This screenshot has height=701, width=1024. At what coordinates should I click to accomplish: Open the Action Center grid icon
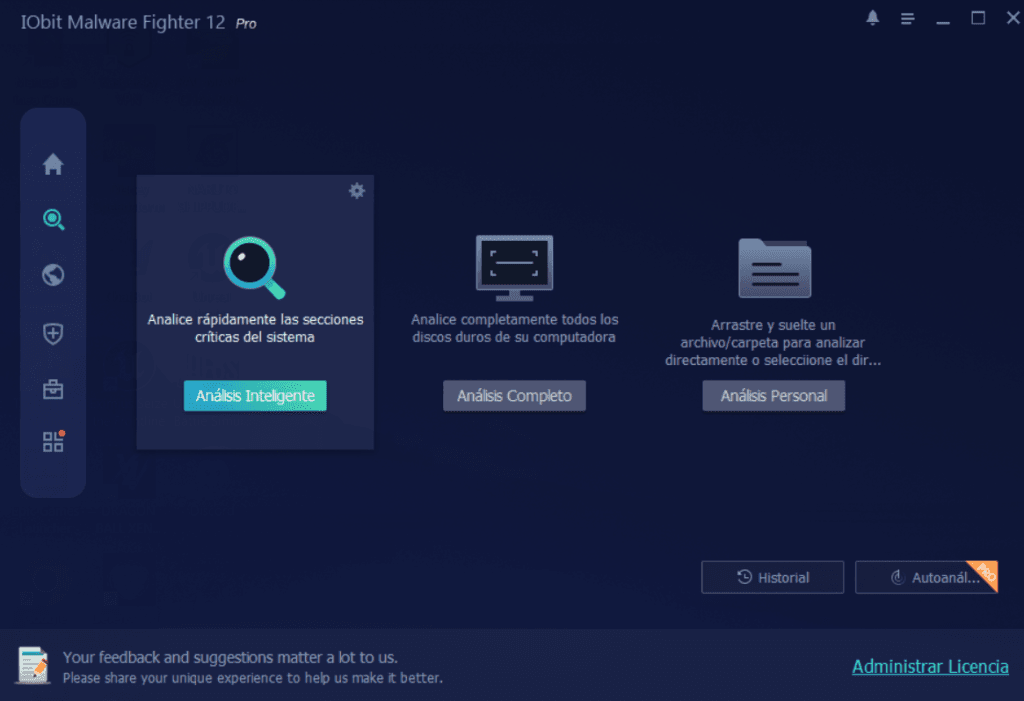tap(54, 442)
